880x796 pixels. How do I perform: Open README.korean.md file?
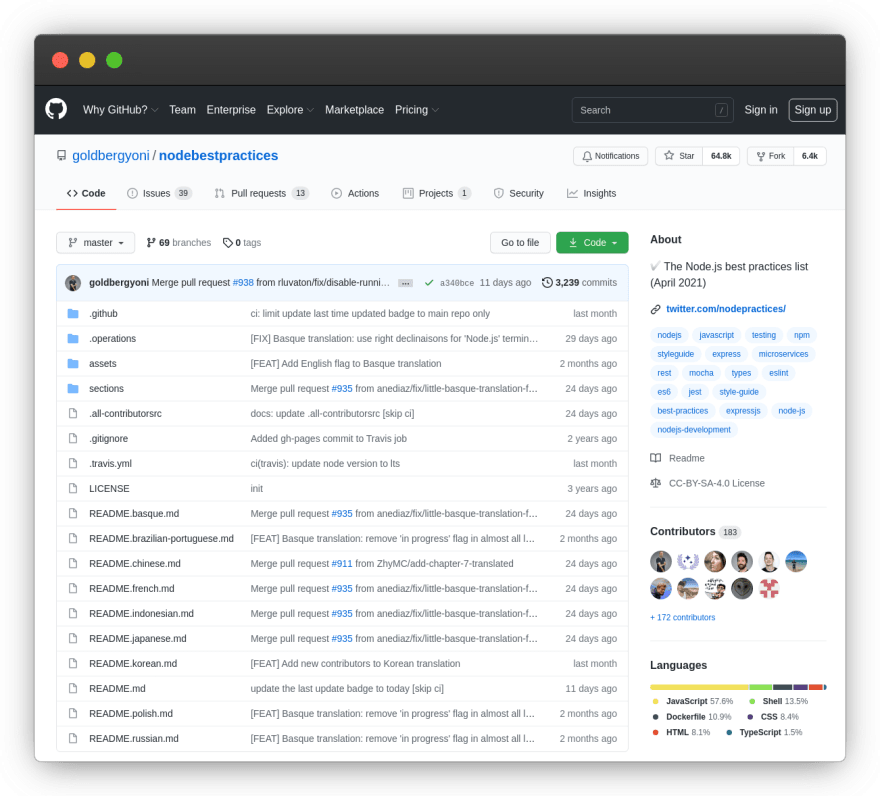coord(133,664)
